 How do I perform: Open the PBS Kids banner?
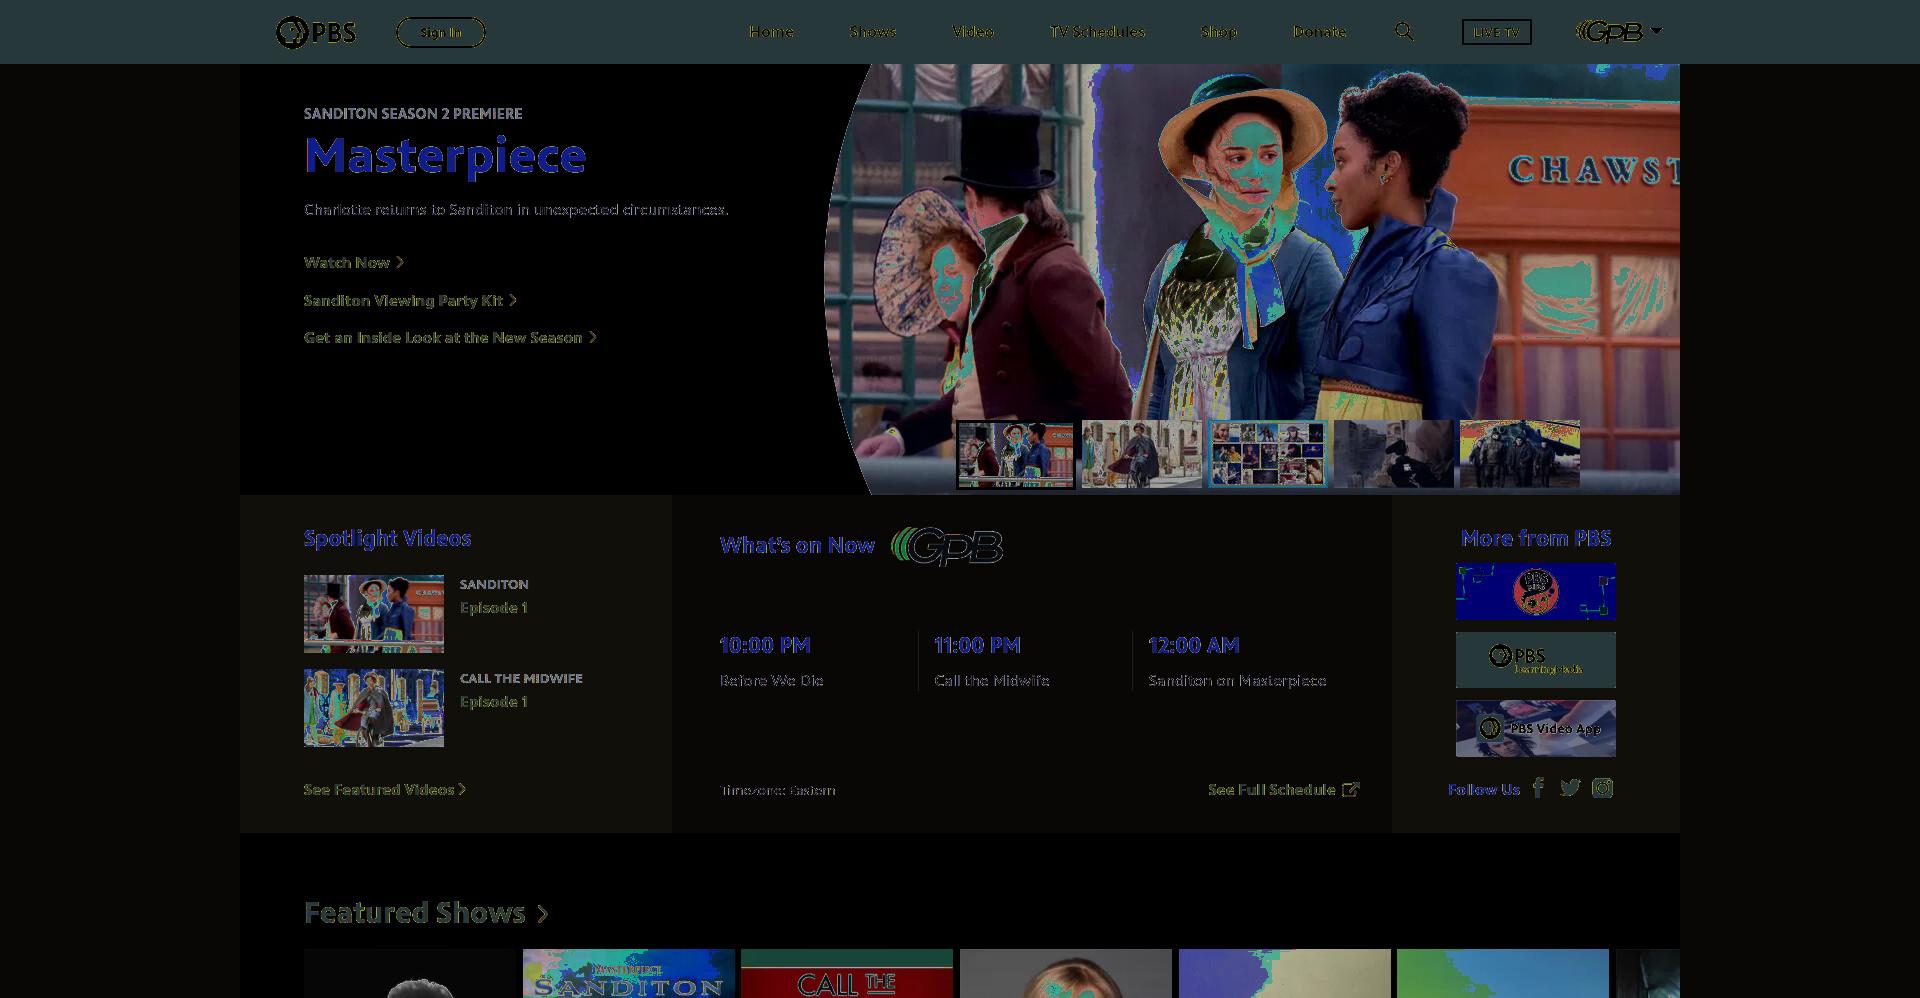coord(1535,592)
